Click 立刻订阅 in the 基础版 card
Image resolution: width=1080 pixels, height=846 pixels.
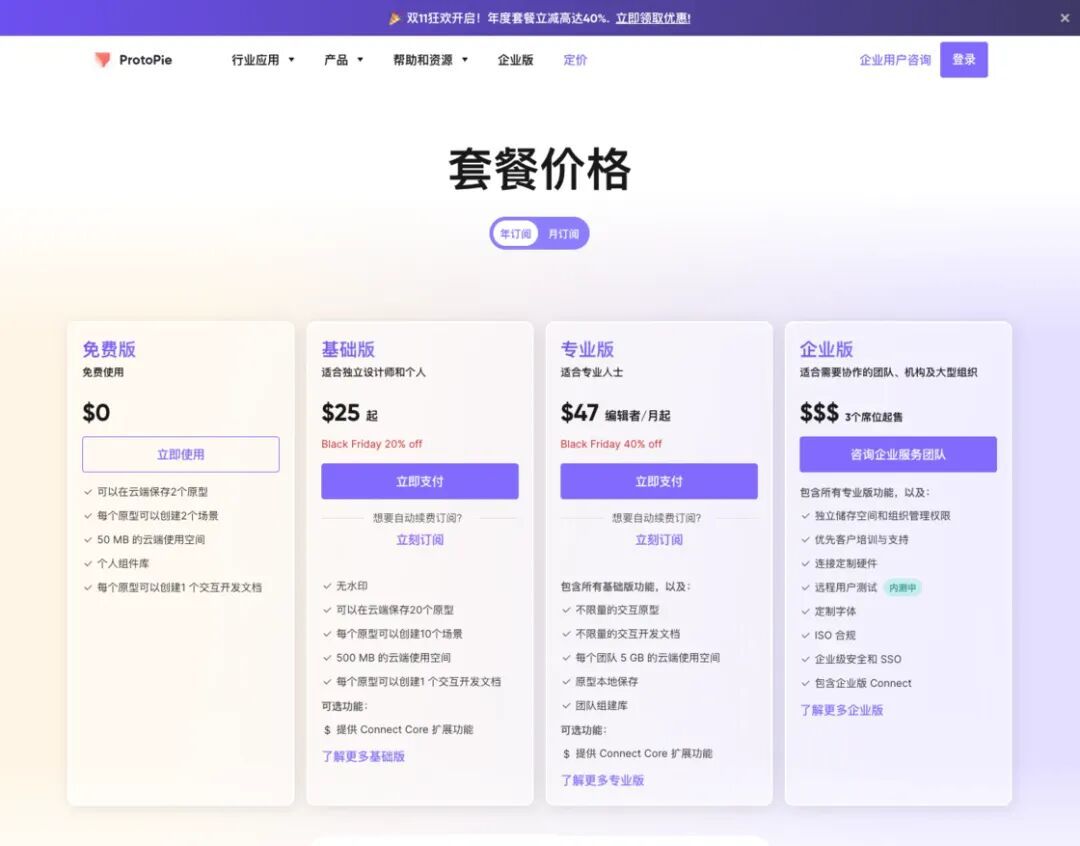[x=419, y=539]
